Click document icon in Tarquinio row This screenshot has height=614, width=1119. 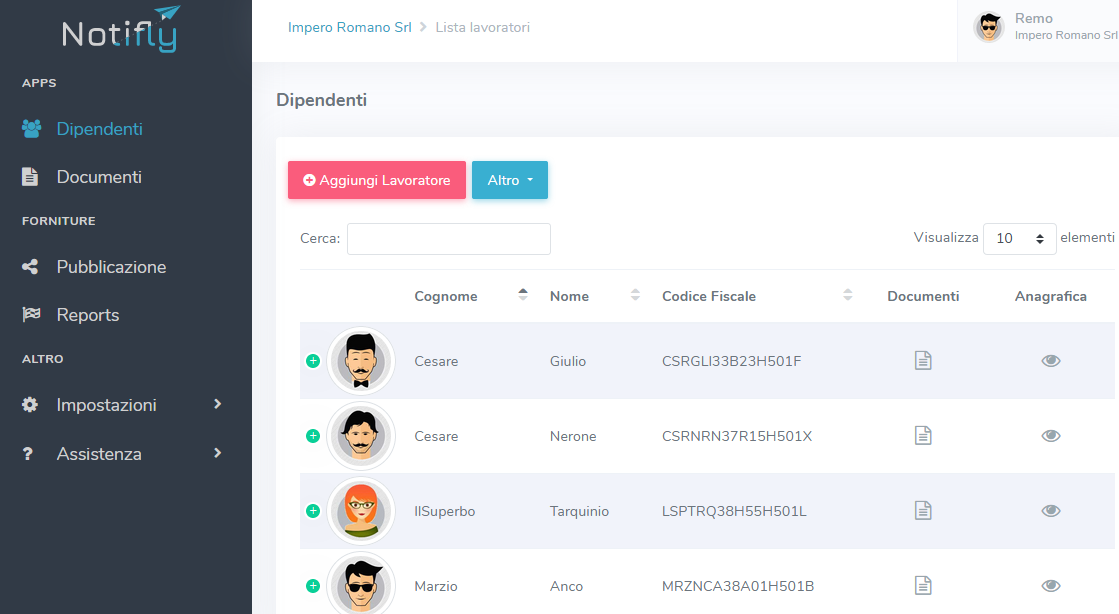pos(923,510)
